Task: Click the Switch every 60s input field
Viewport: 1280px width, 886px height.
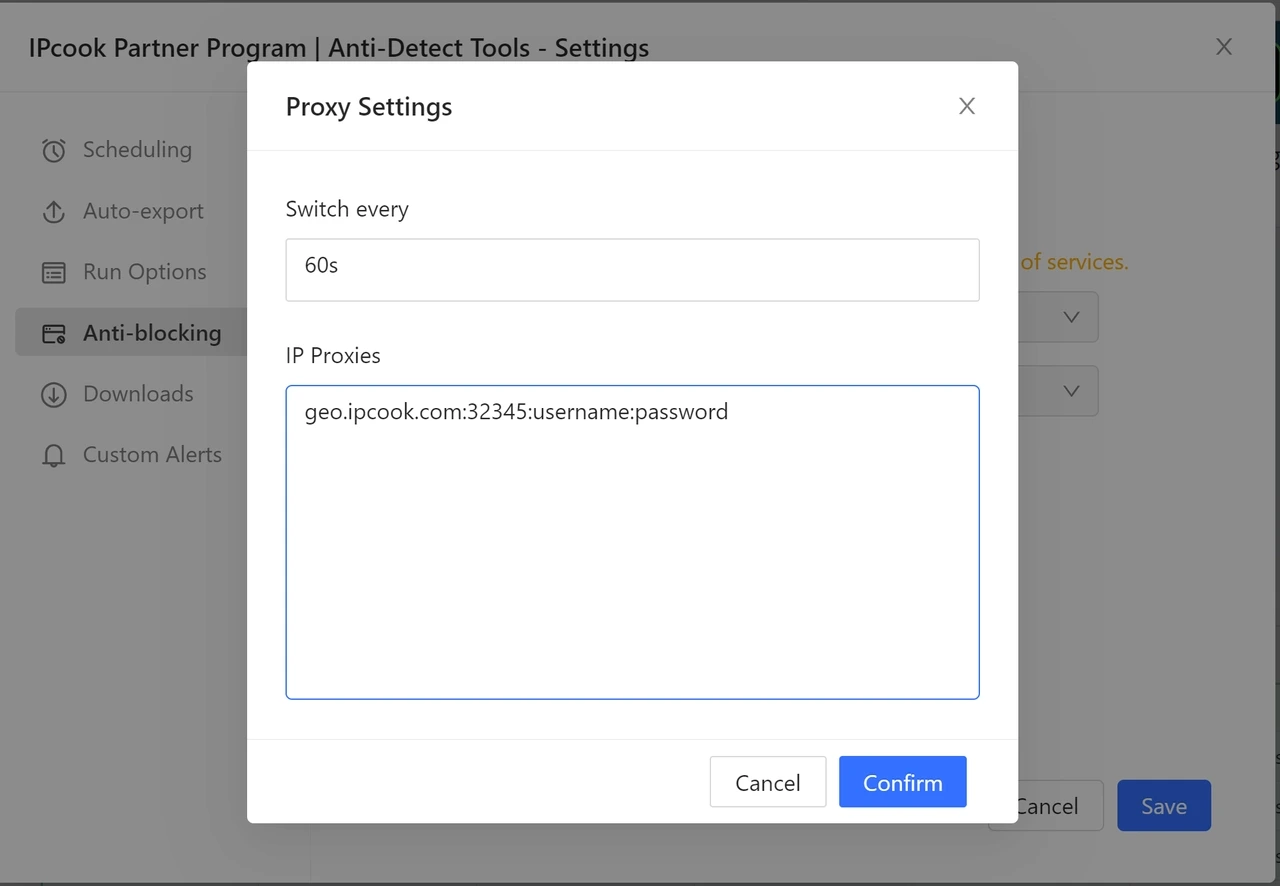Action: point(632,269)
